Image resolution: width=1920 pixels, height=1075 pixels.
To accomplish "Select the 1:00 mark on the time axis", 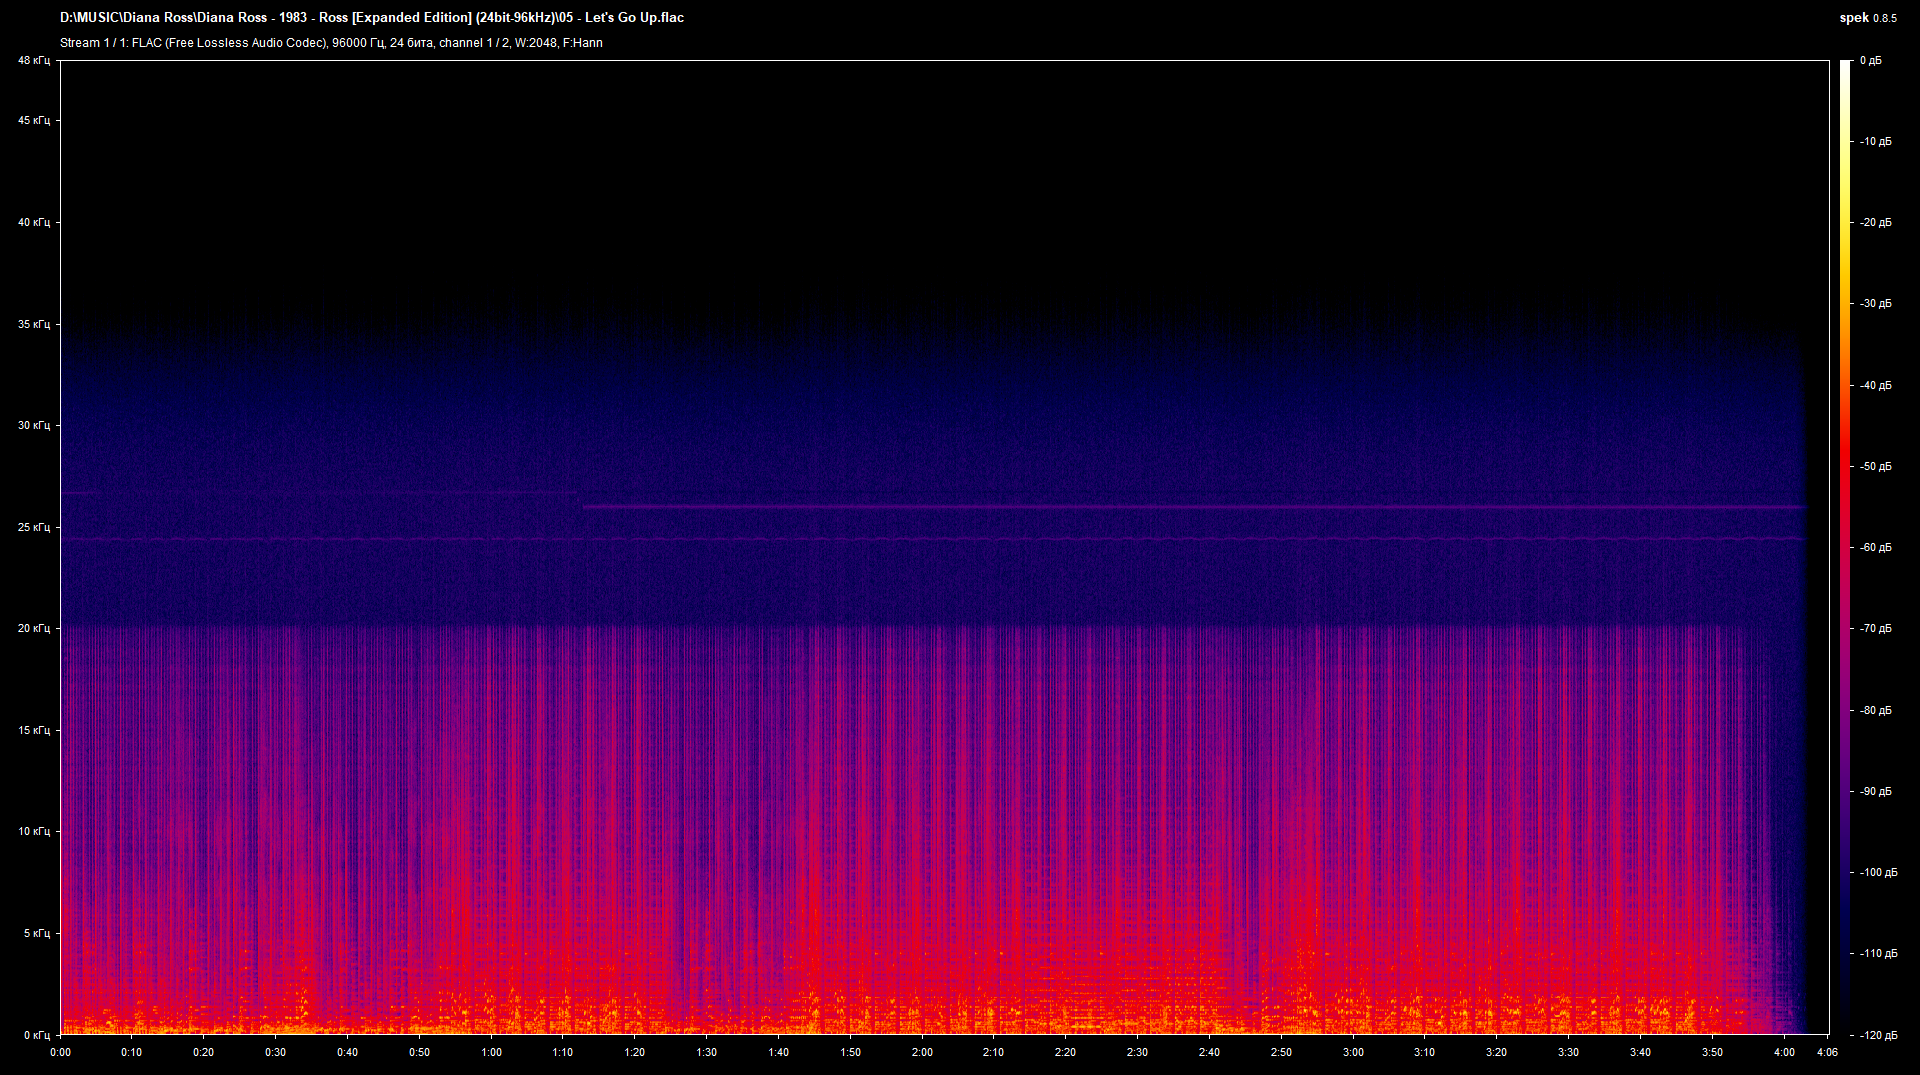I will click(491, 1052).
